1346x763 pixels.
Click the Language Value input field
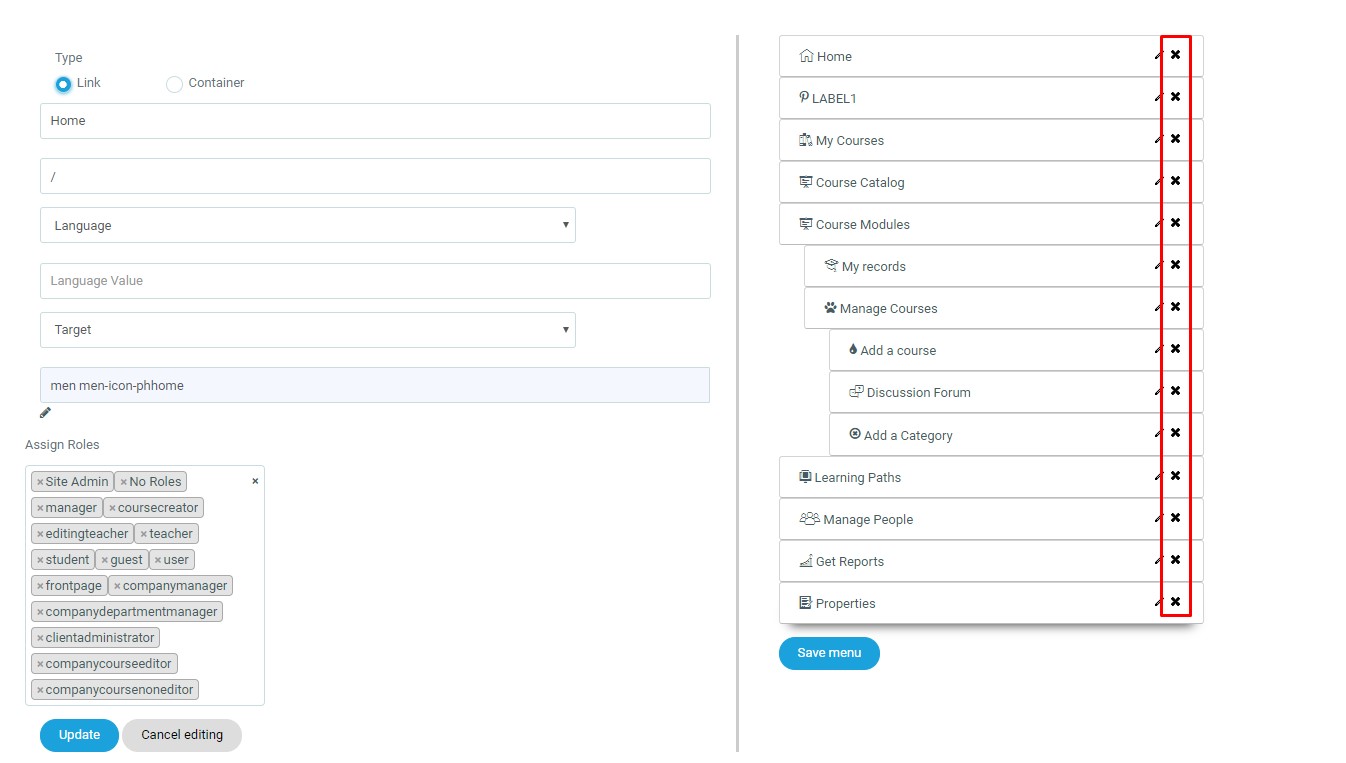pos(375,281)
